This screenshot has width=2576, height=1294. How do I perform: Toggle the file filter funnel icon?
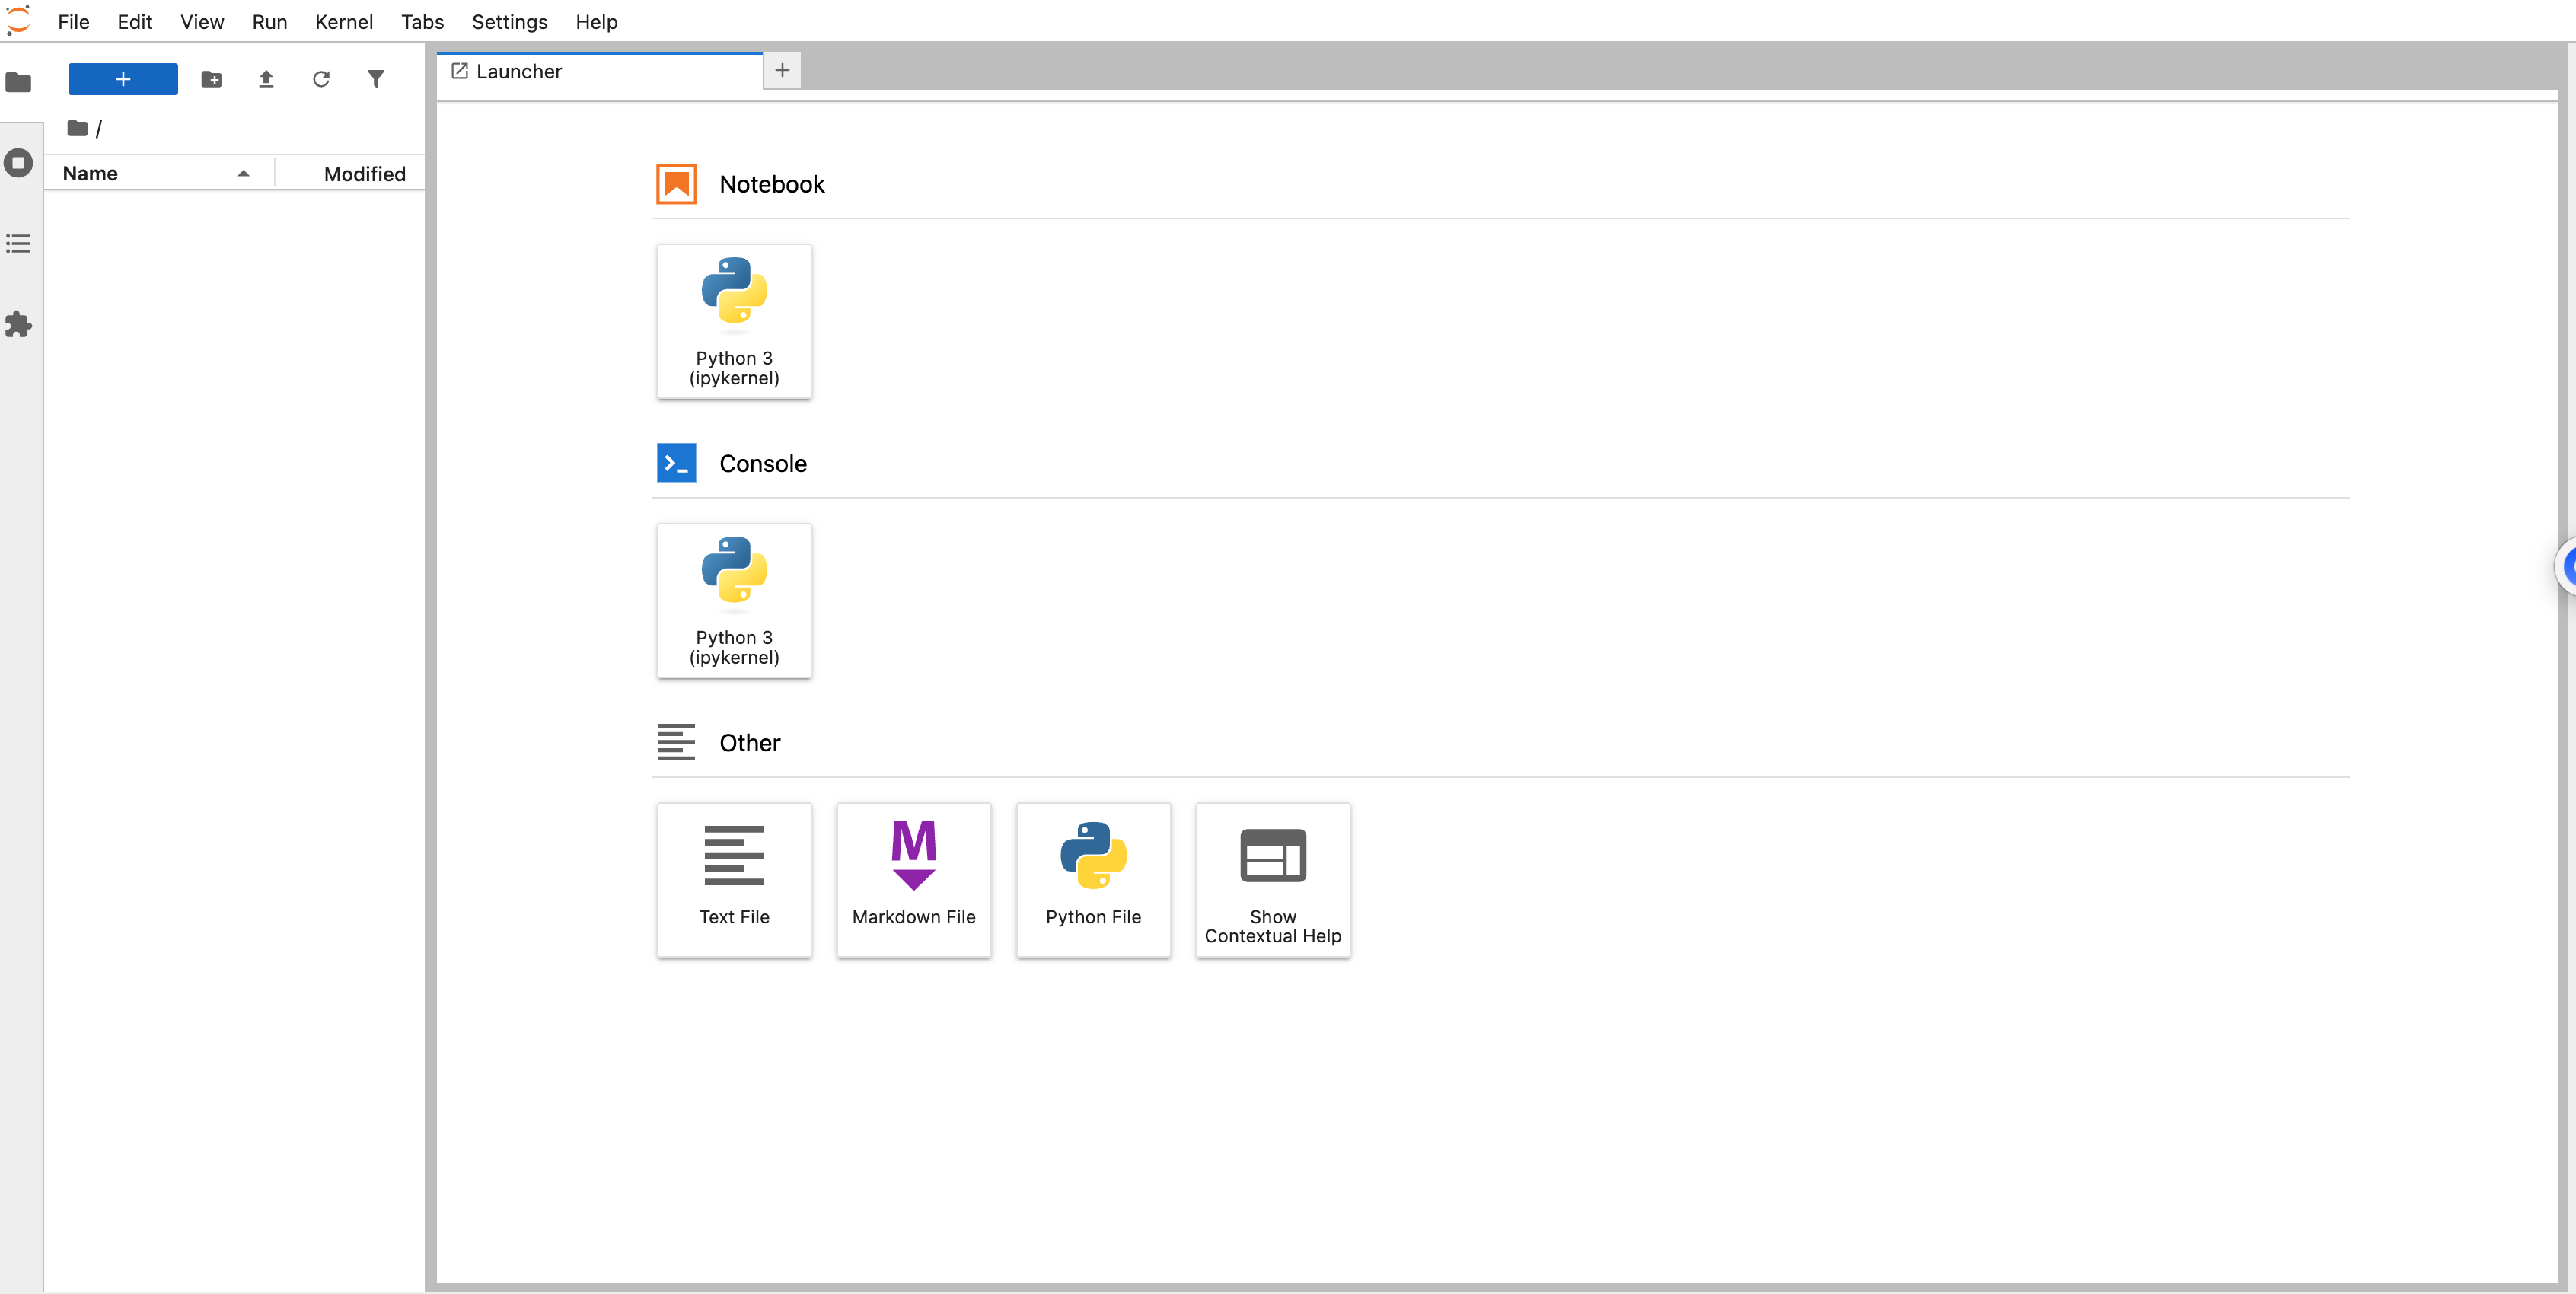[x=376, y=79]
